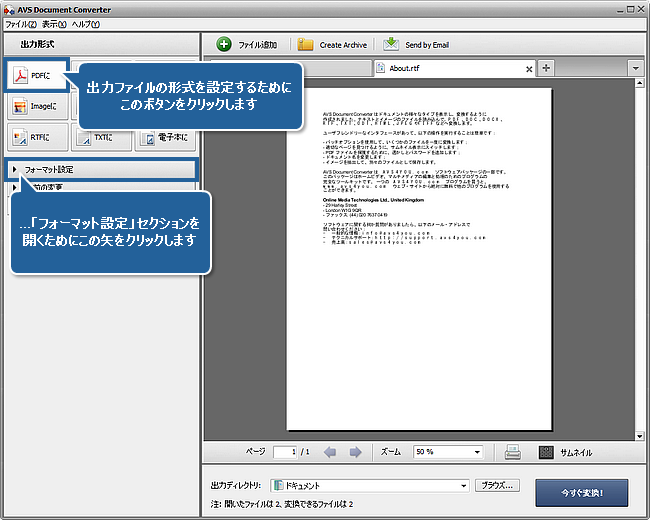Open the ヘルプ menu
The image size is (650, 520).
(85, 24)
